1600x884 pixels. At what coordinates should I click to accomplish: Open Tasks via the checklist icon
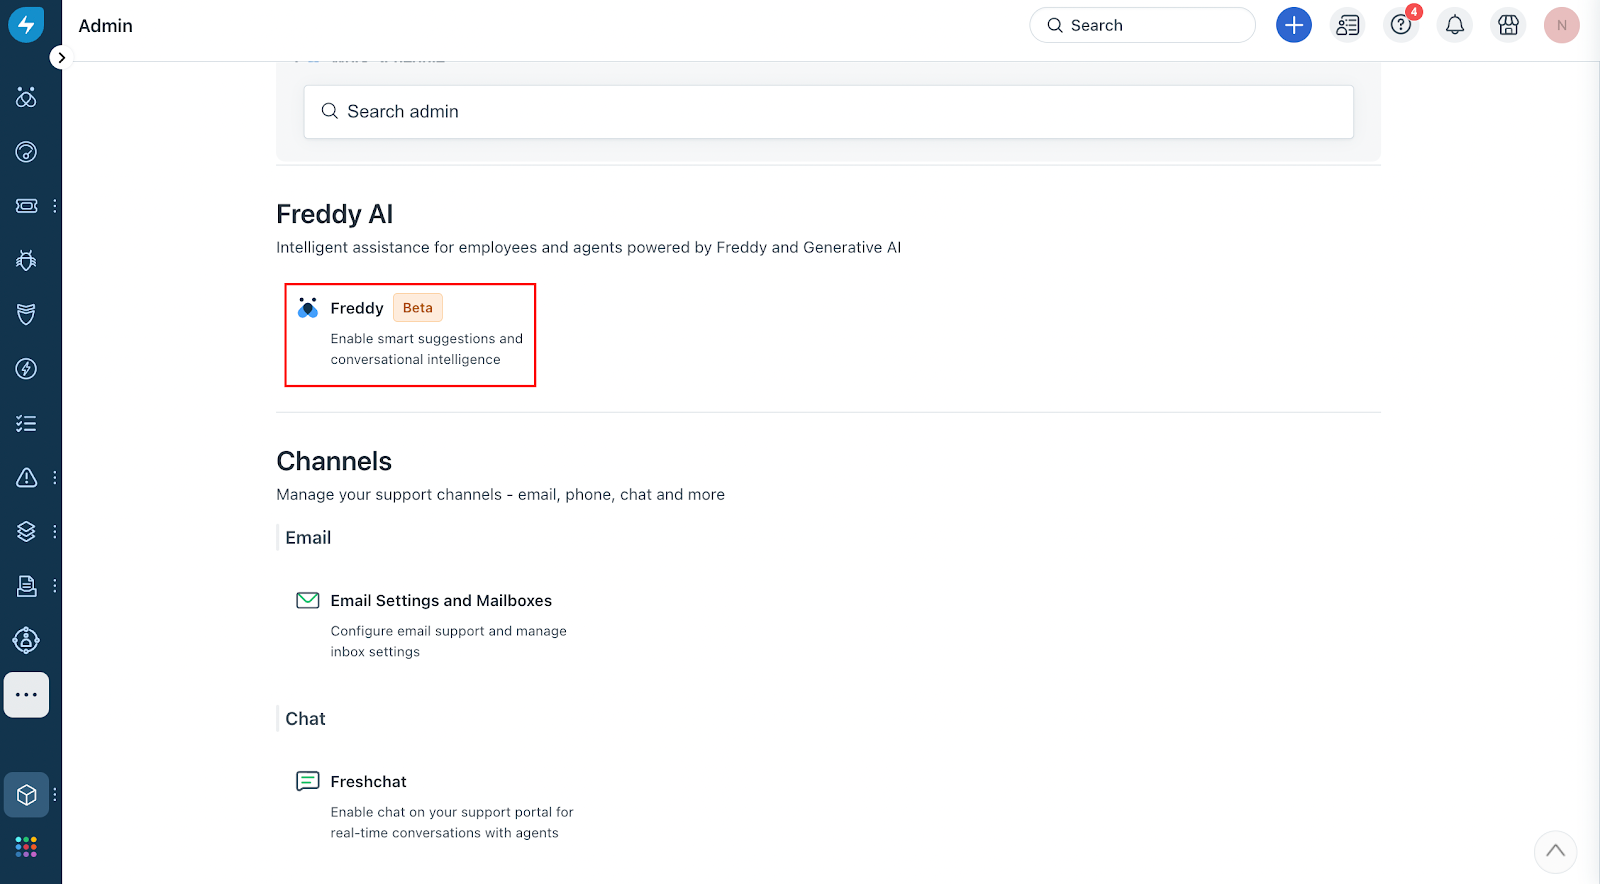(26, 423)
